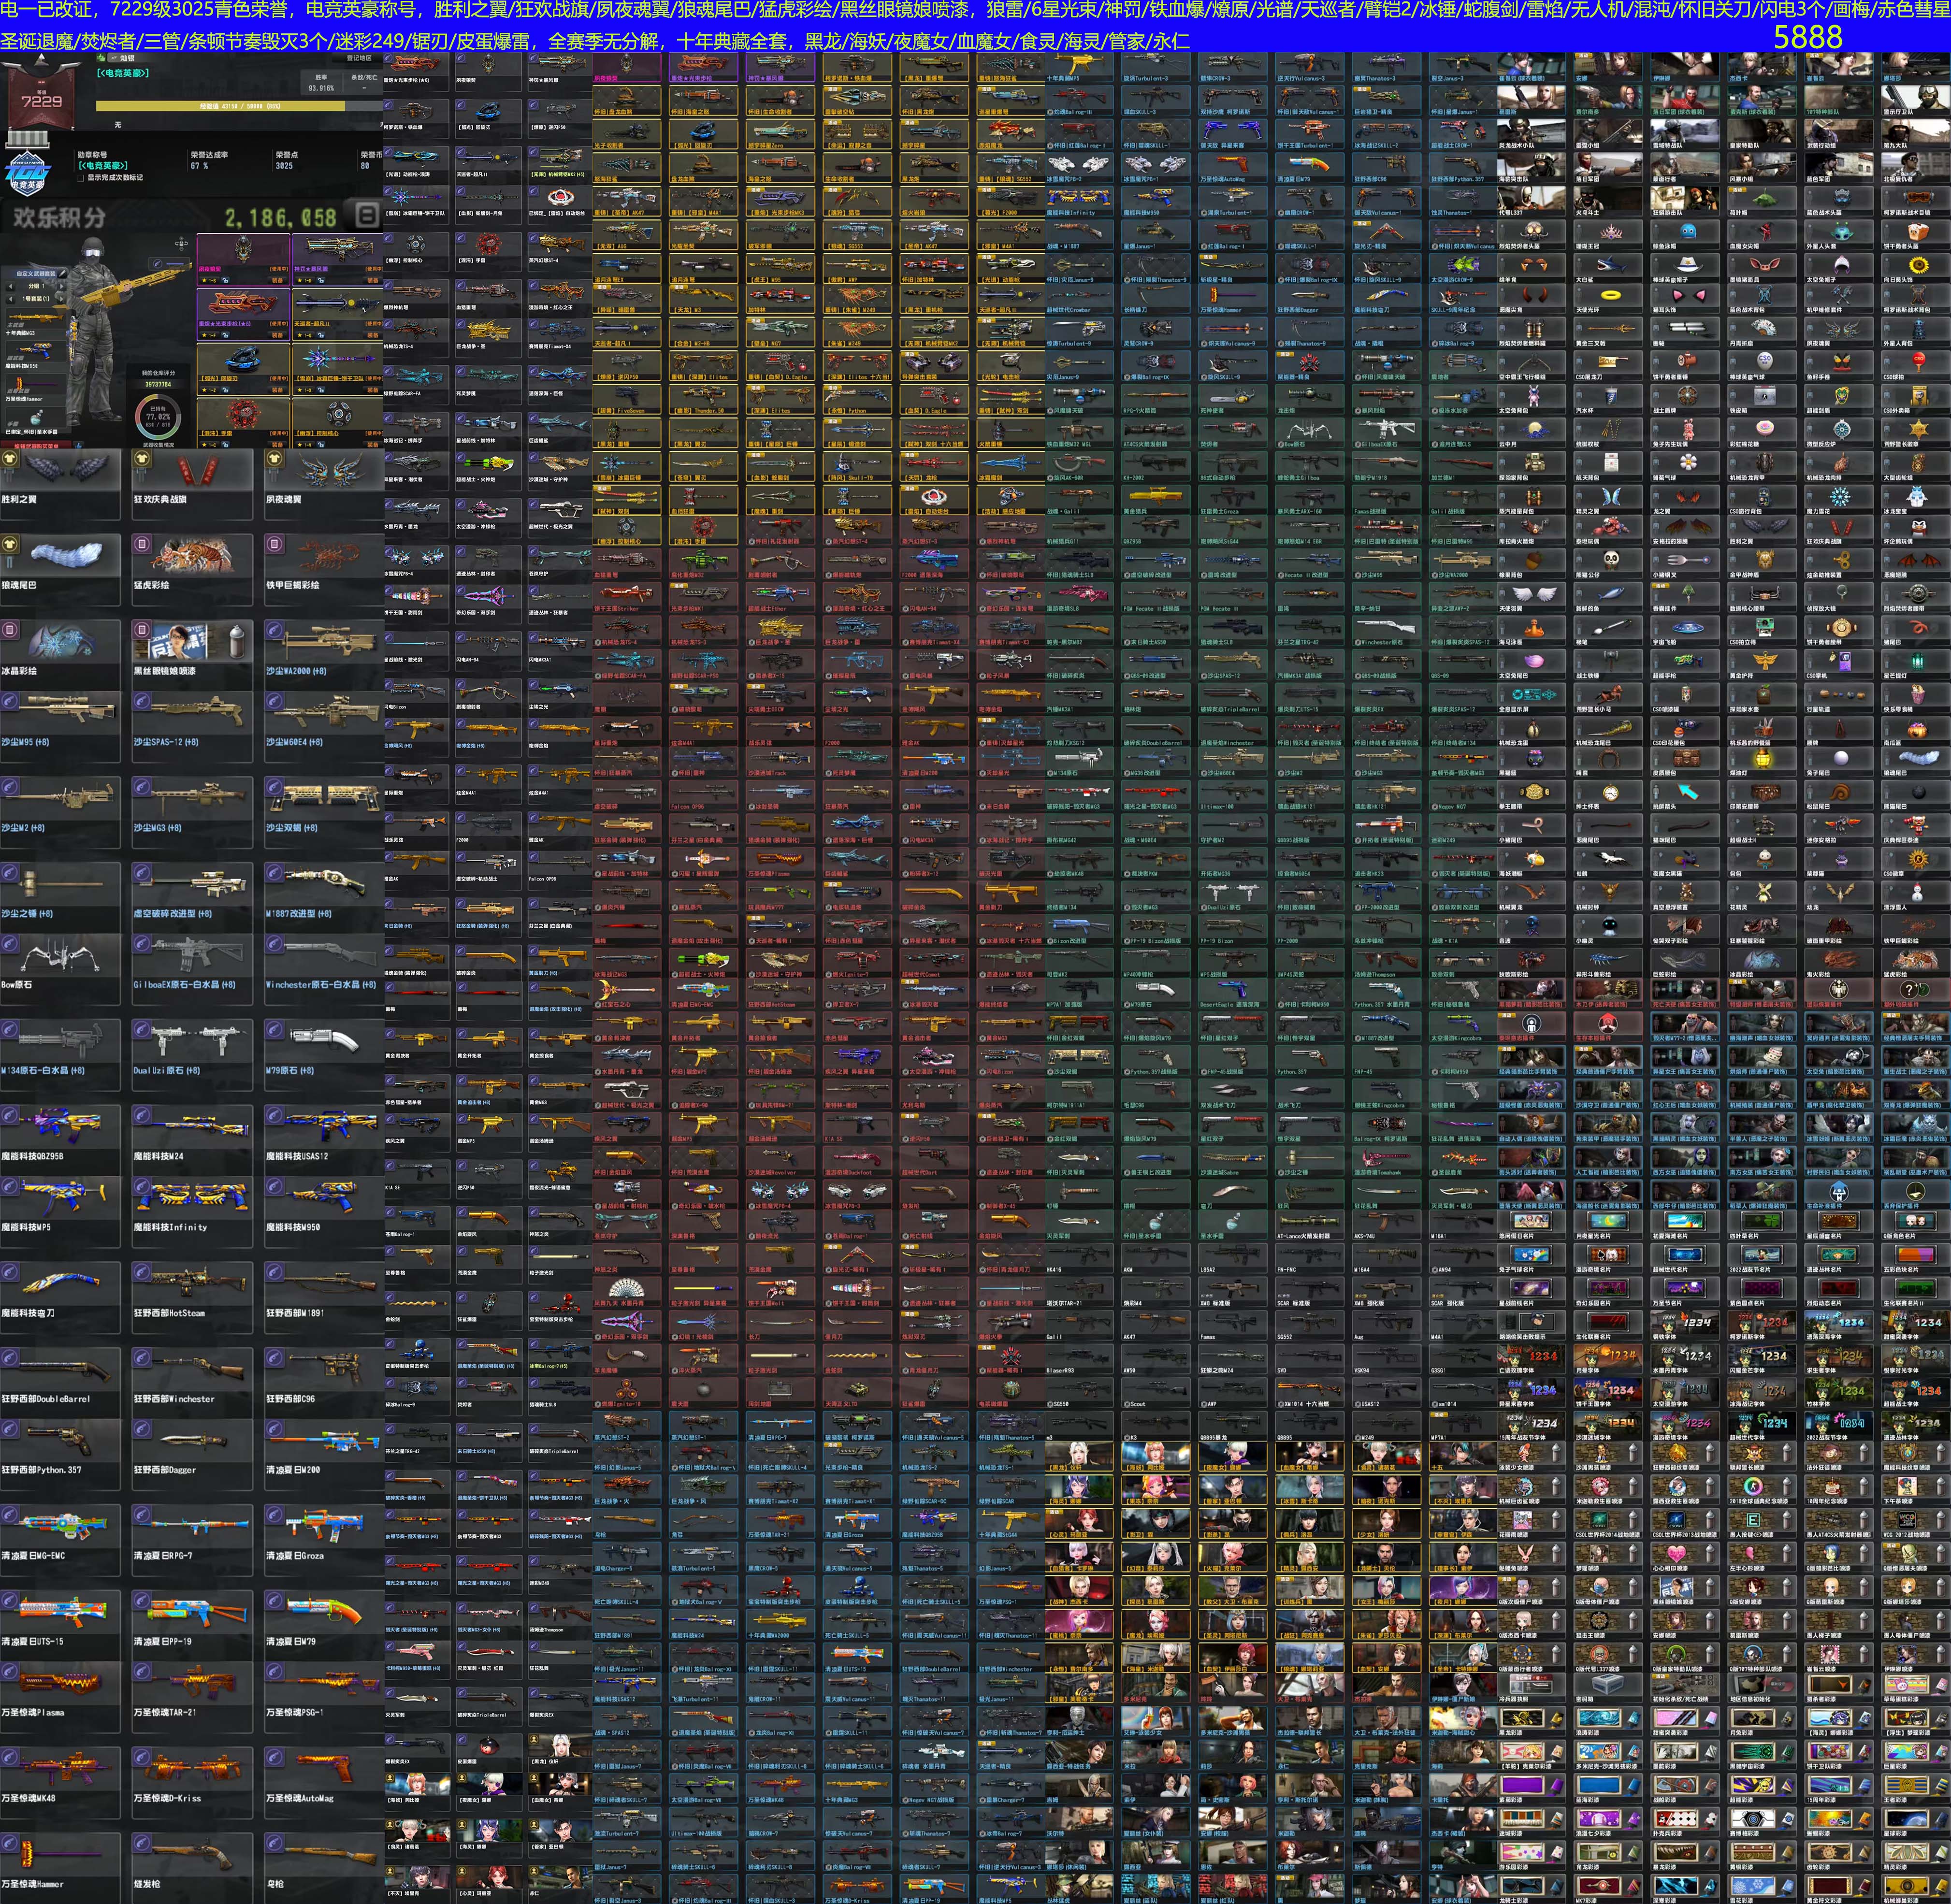This screenshot has height=1904, width=1951.
Task: Pick the Dual Uzi原石 (+8) item
Action: (192, 1055)
